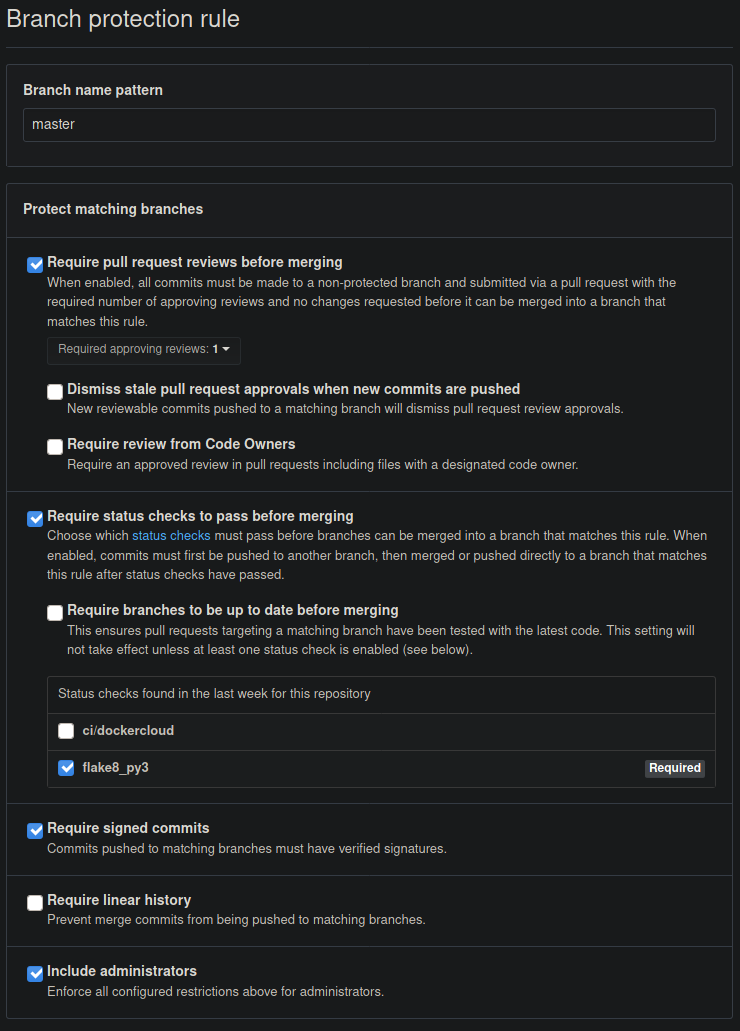Screen dimensions: 740x1031
Task: Click the "Required" badge next to flake8_py3
Action: click(675, 767)
